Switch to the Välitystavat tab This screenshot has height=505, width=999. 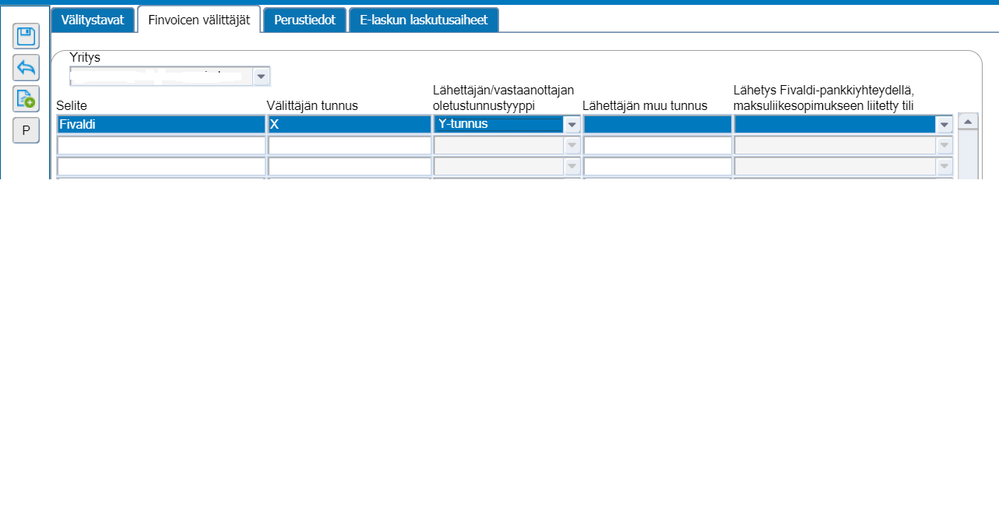92,20
